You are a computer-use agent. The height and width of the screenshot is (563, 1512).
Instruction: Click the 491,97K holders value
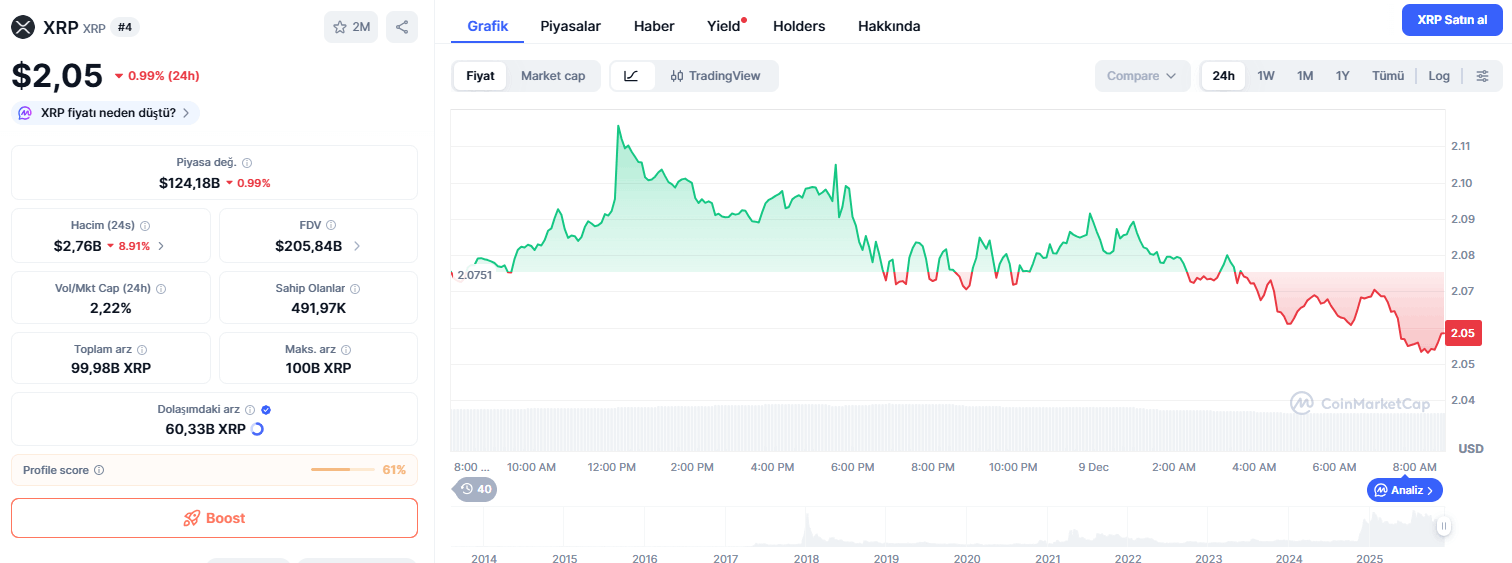(318, 308)
